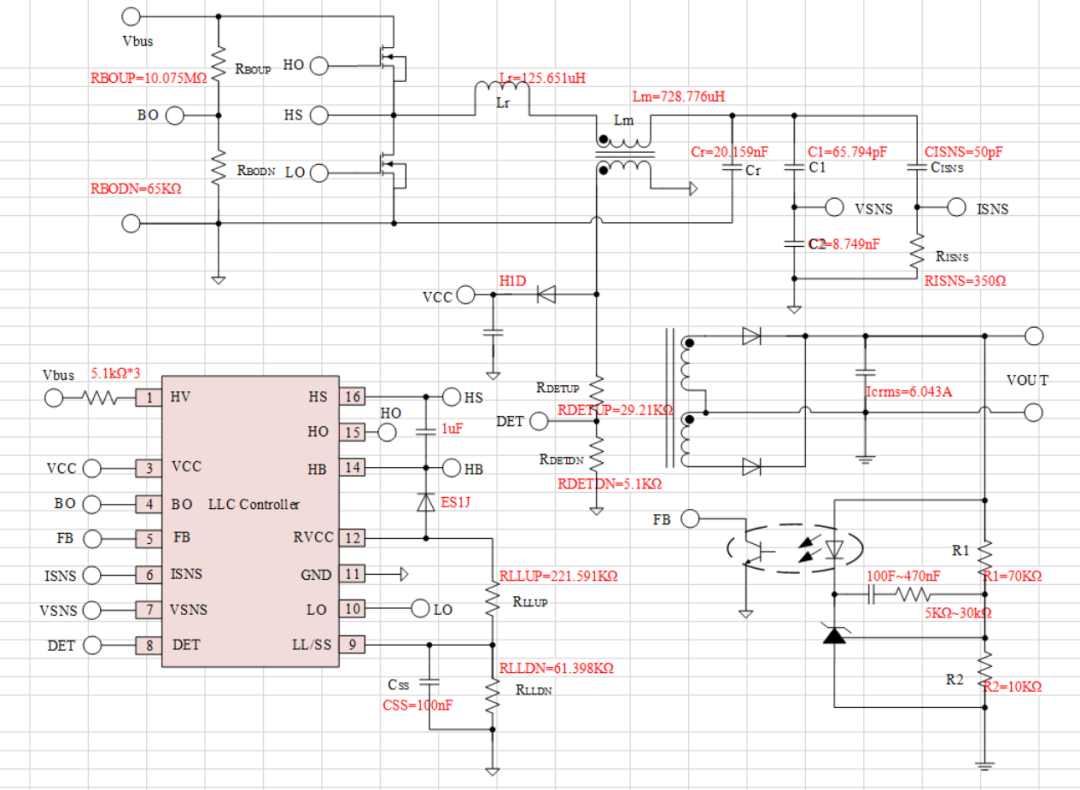The image size is (1080, 790).
Task: Click the RDETUP=29.21KΩ annotation
Action: coord(615,410)
